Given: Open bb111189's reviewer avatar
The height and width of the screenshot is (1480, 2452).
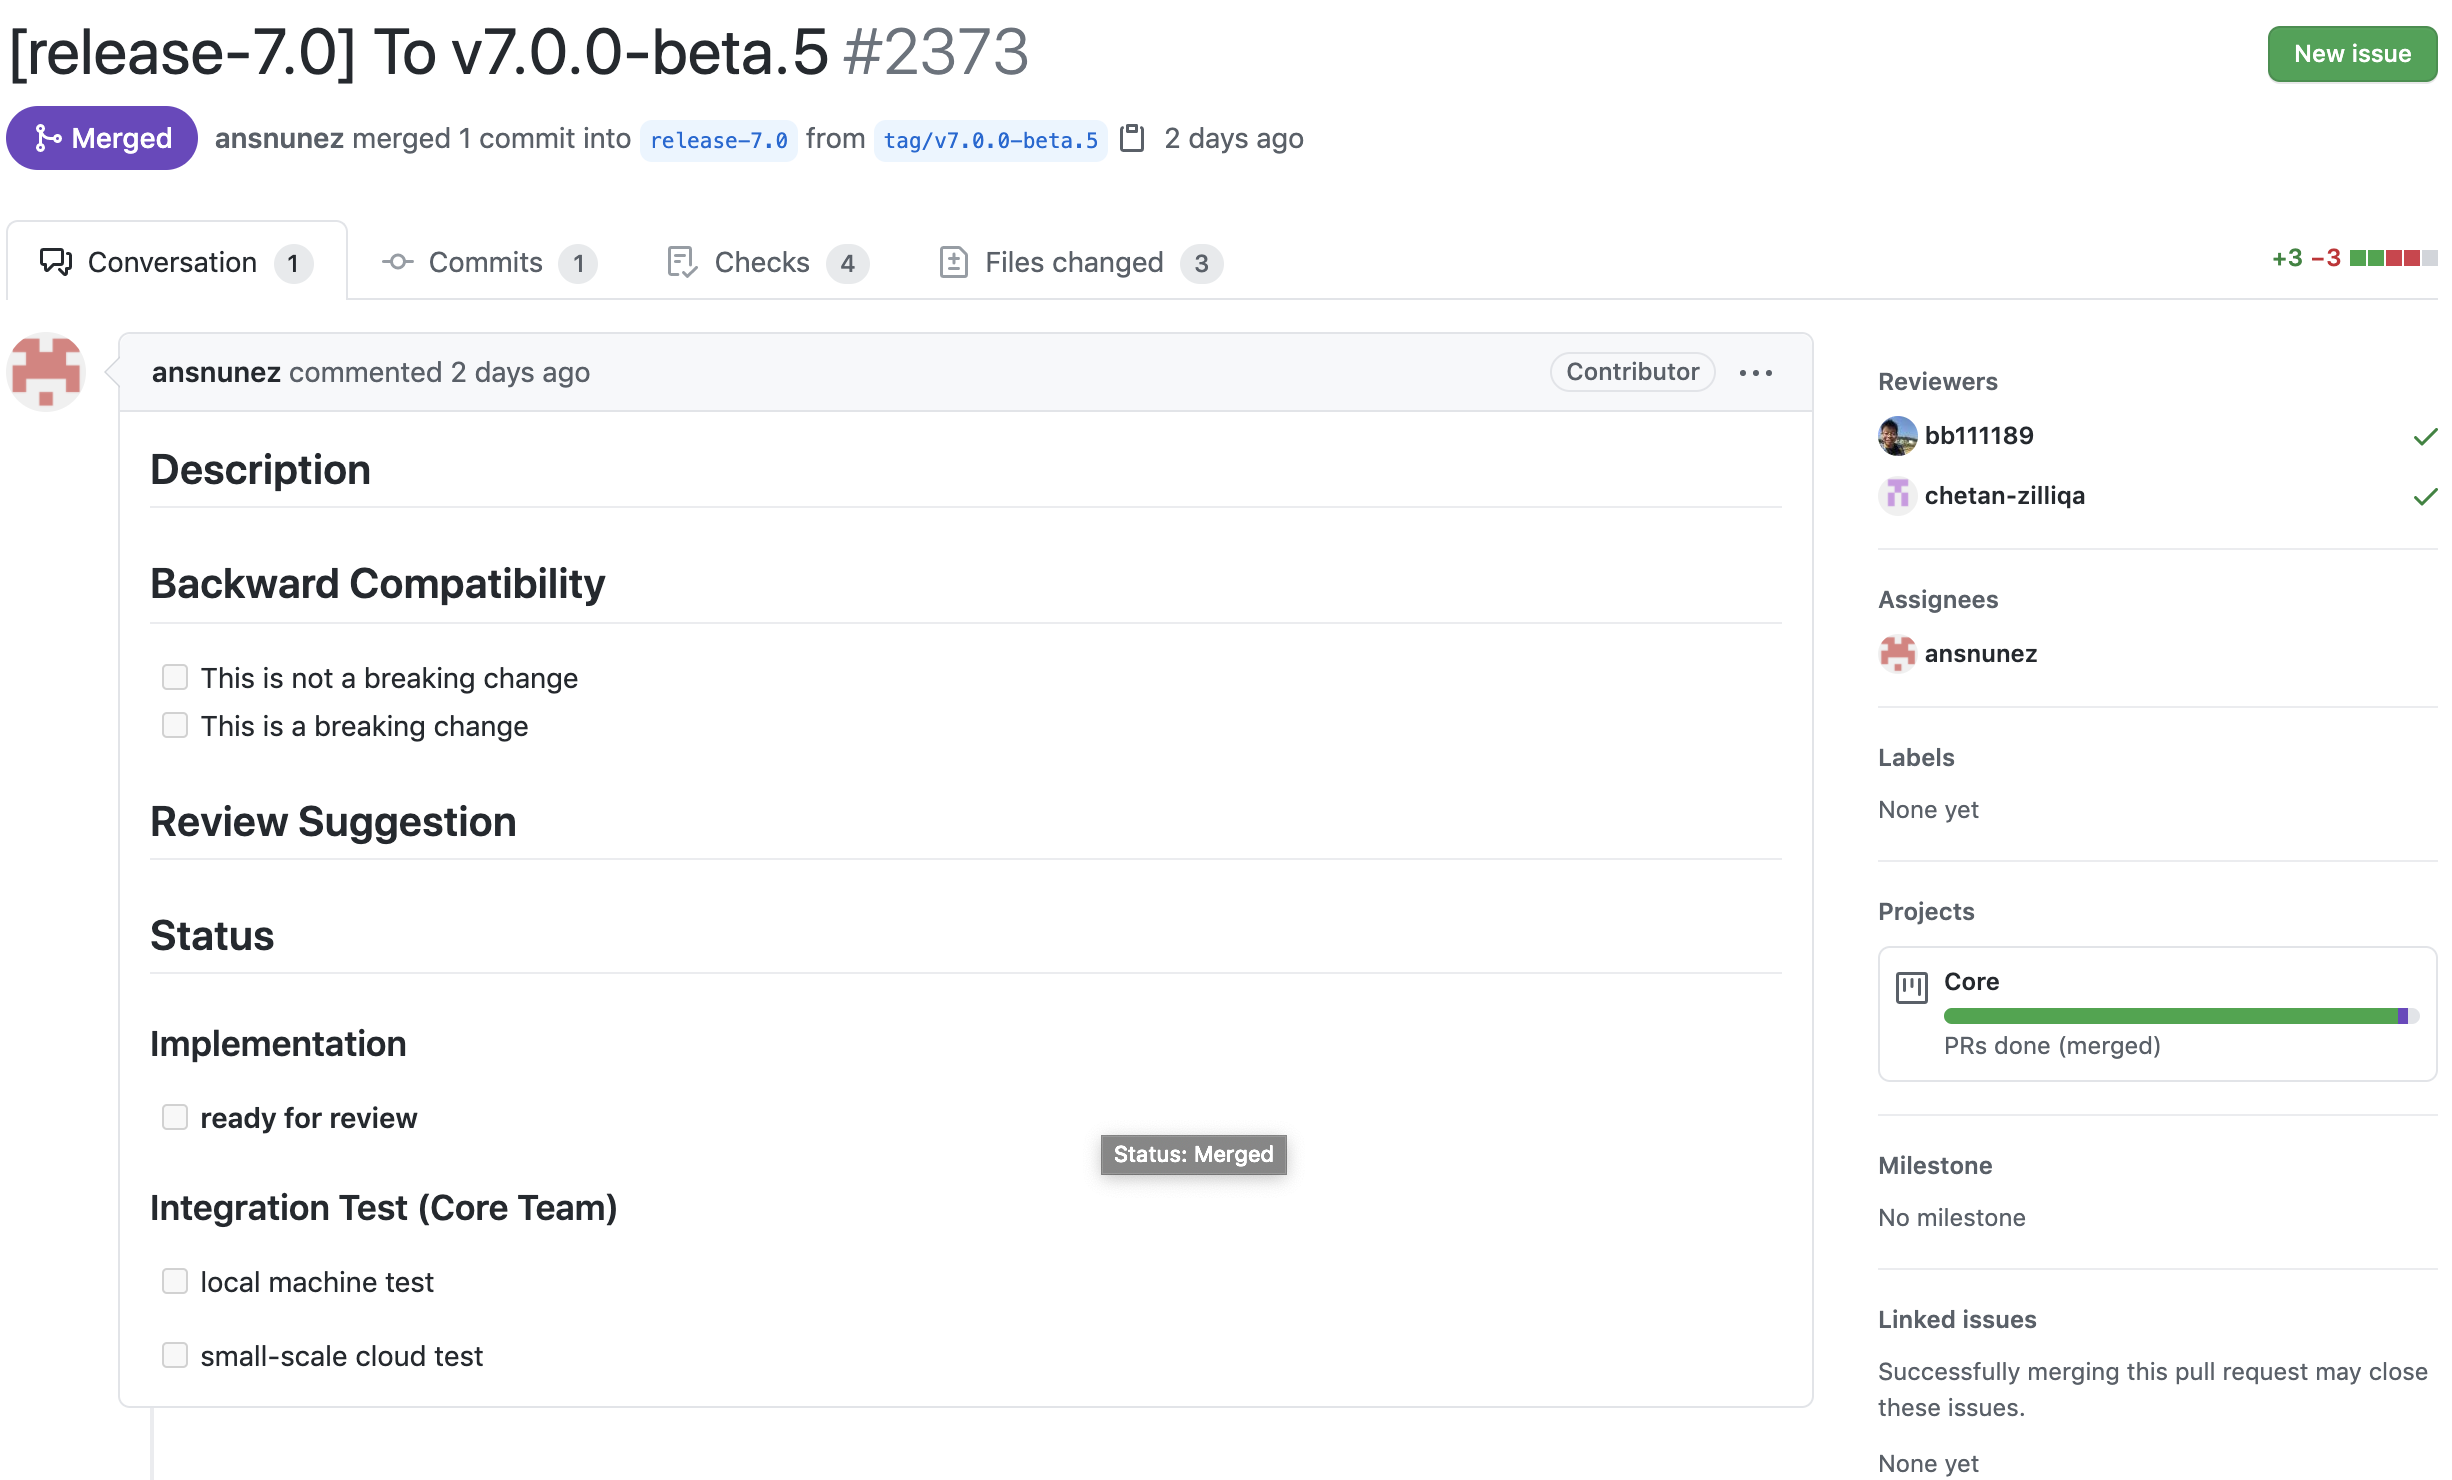Looking at the screenshot, I should pos(1897,436).
